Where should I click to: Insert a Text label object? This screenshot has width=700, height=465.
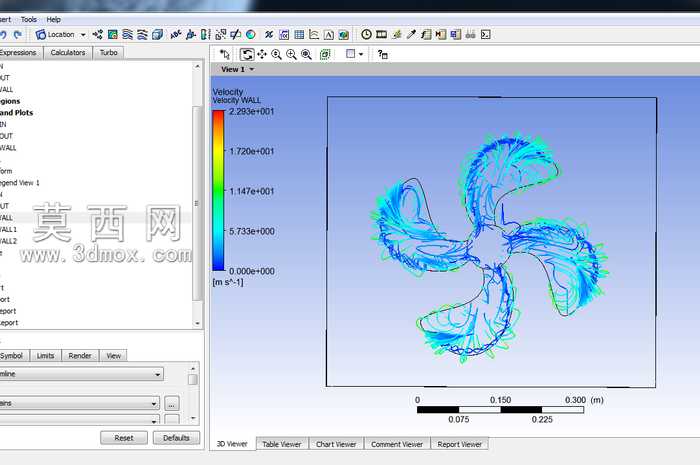click(176, 34)
